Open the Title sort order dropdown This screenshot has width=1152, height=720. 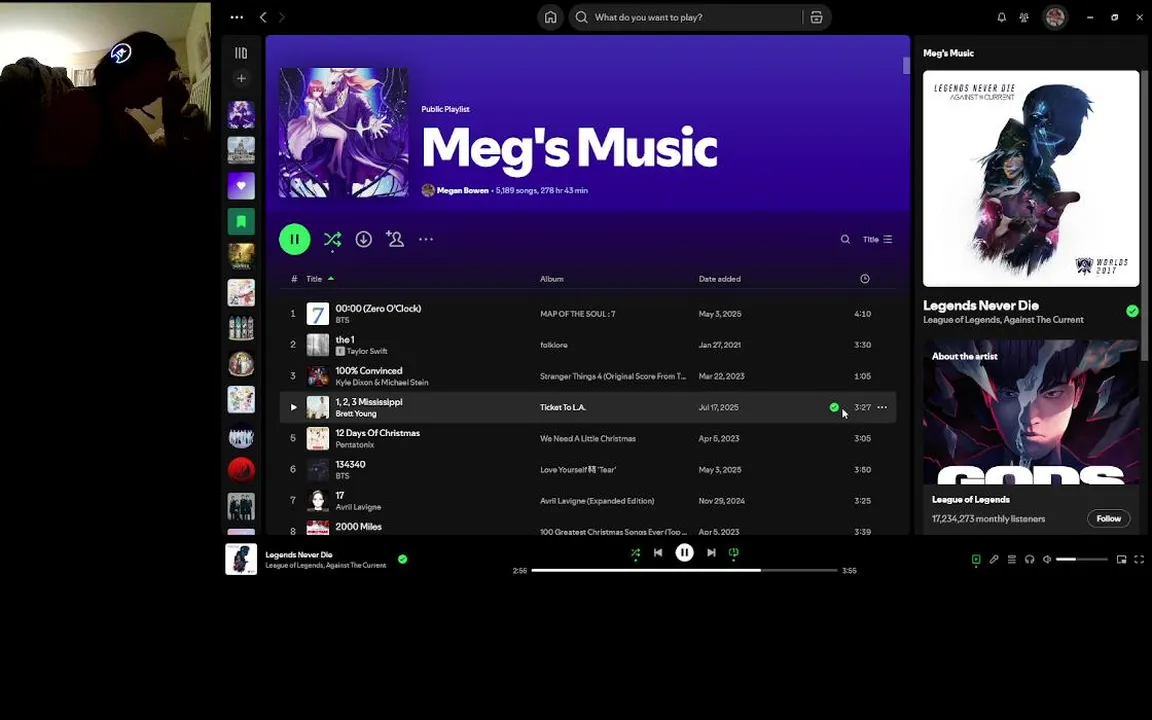pyautogui.click(x=877, y=240)
